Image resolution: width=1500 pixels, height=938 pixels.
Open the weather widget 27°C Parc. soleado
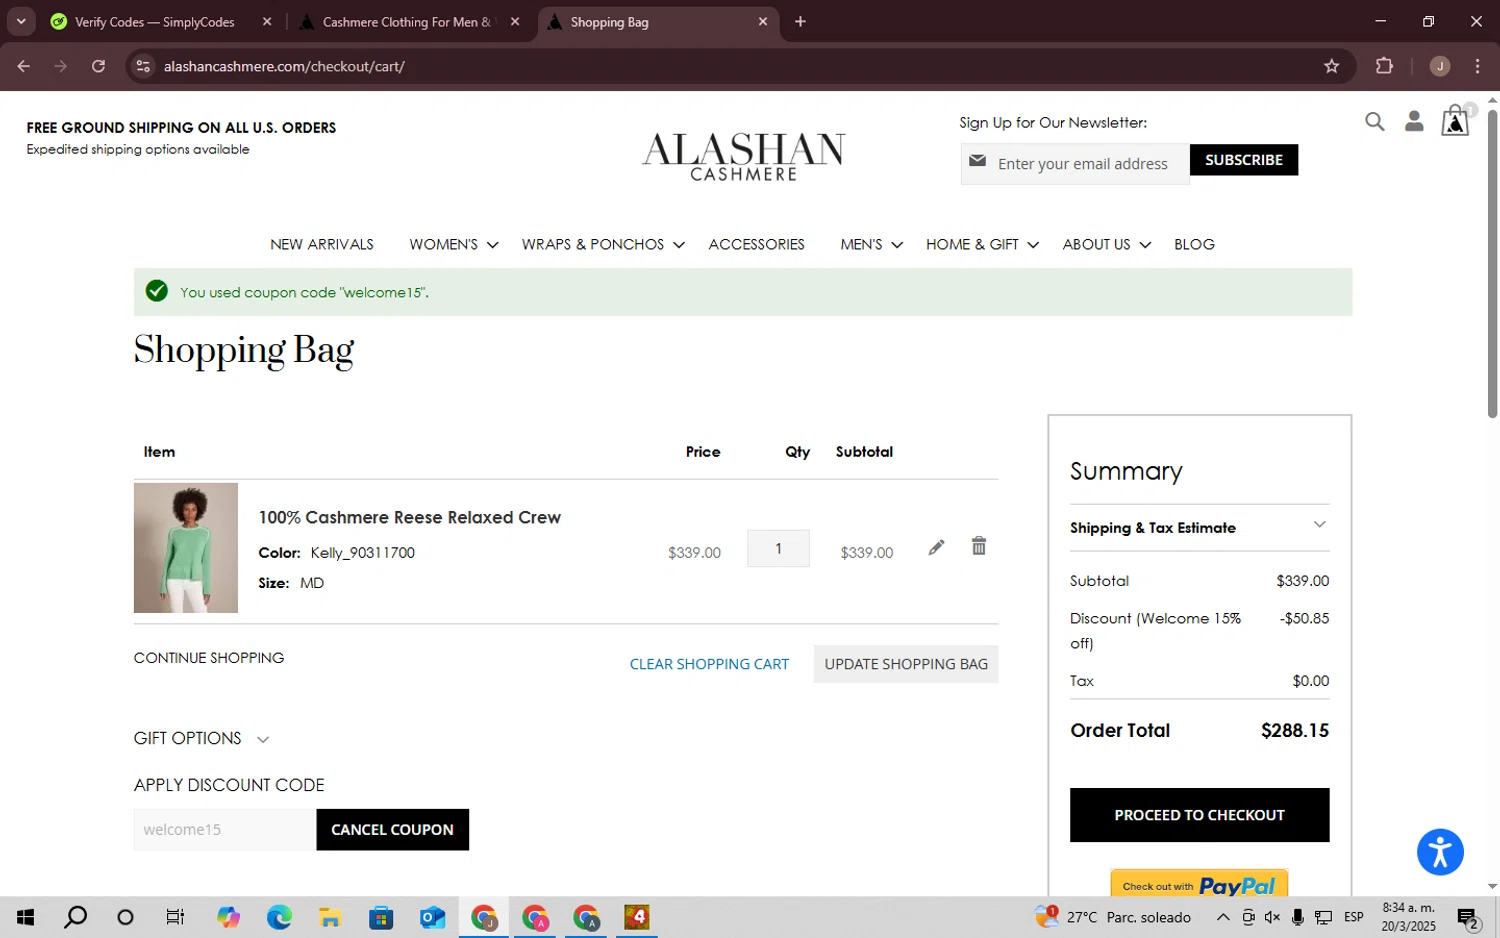pyautogui.click(x=1113, y=917)
